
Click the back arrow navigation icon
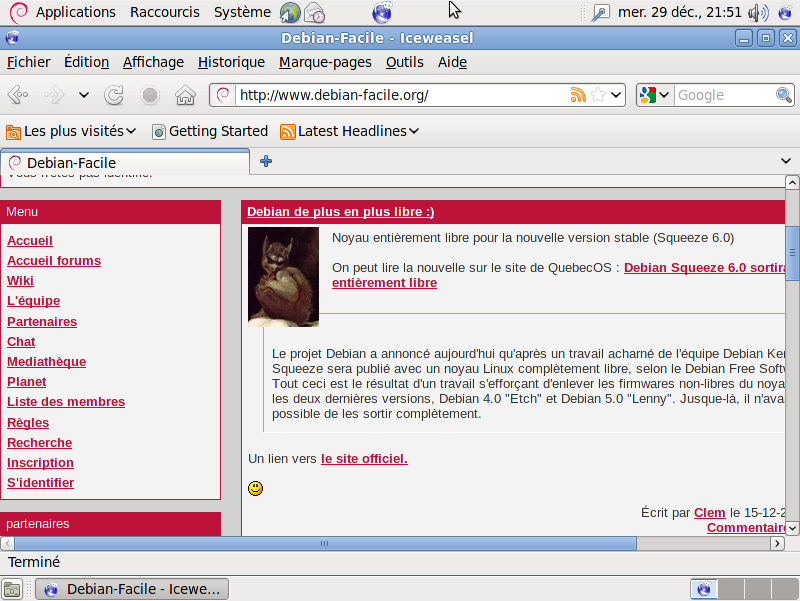pos(18,95)
